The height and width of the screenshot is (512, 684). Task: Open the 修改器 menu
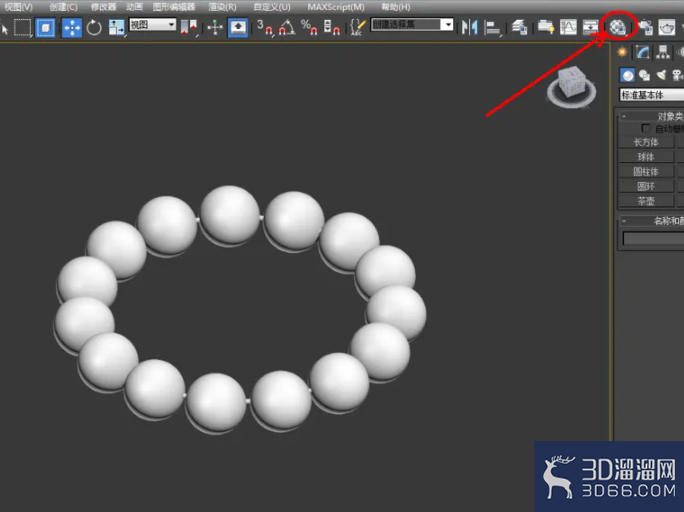(103, 7)
